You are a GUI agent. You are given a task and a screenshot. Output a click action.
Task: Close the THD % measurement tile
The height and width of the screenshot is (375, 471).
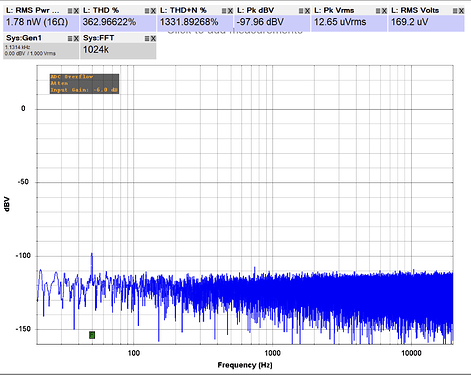coord(153,11)
